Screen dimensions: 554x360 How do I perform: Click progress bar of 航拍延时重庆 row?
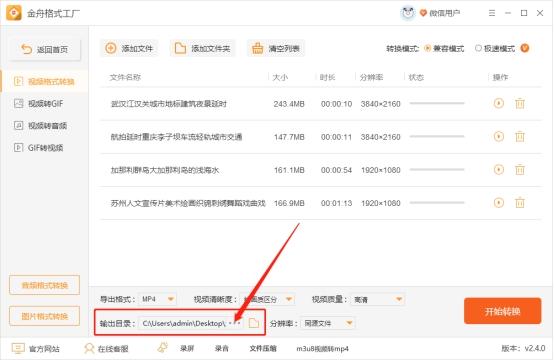pyautogui.click(x=437, y=136)
